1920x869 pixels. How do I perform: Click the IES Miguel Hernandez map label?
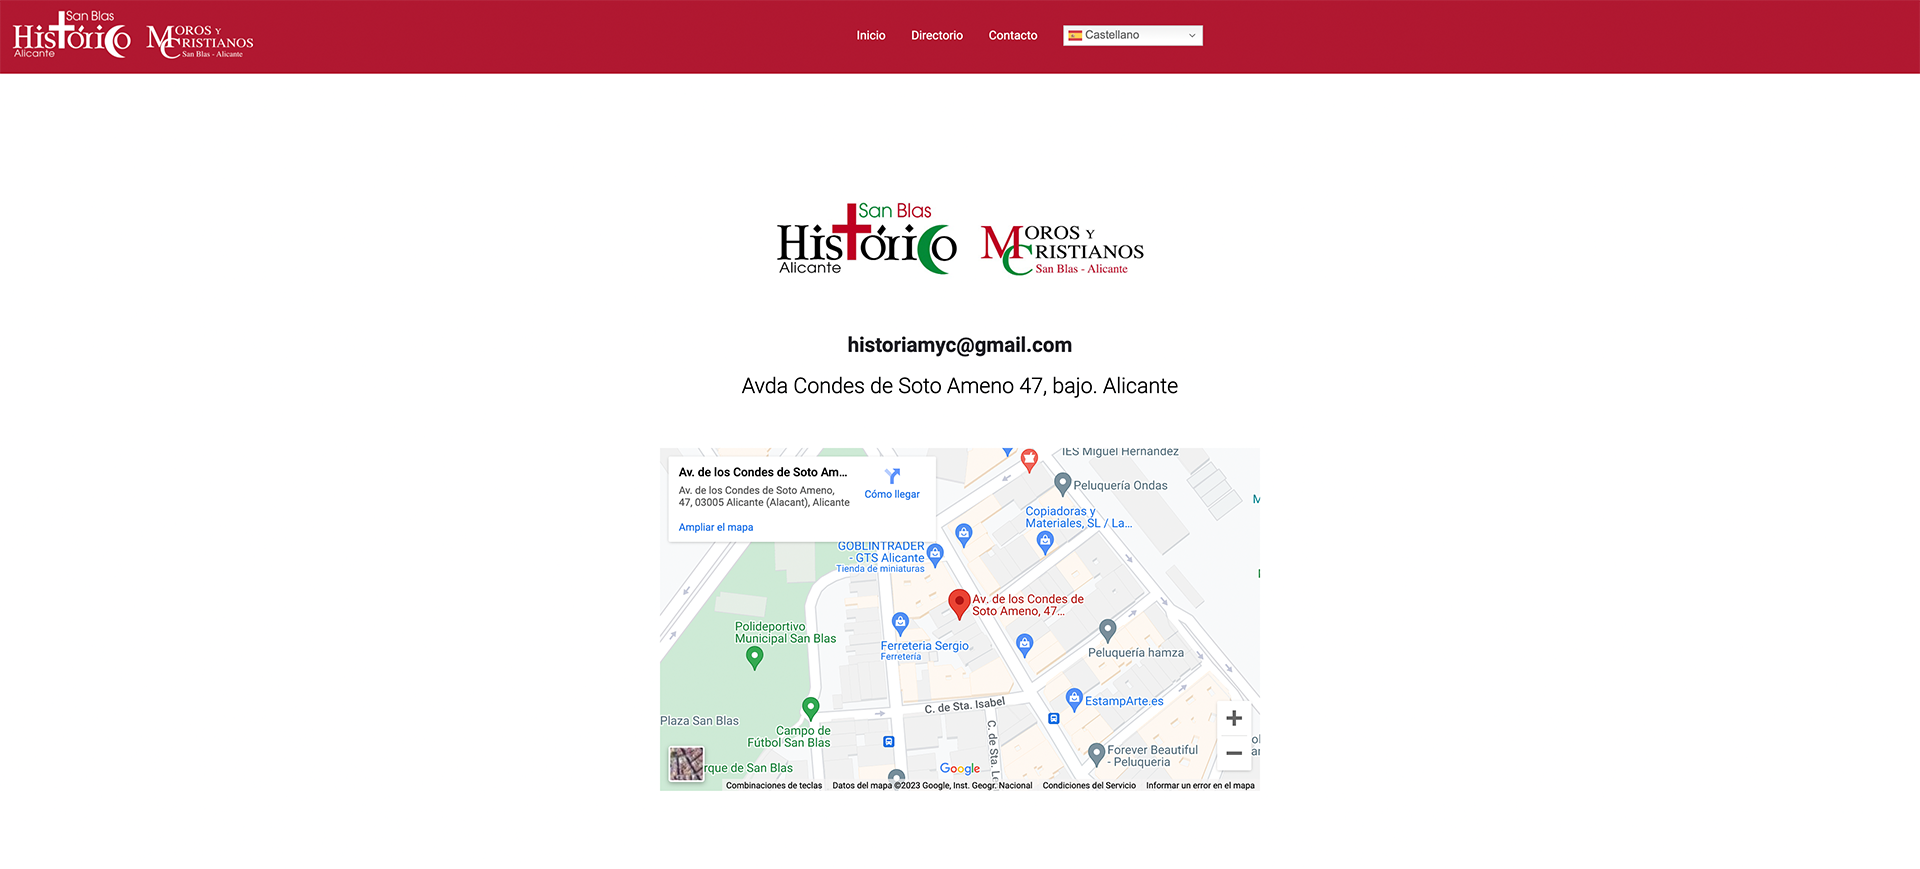[x=1120, y=452]
